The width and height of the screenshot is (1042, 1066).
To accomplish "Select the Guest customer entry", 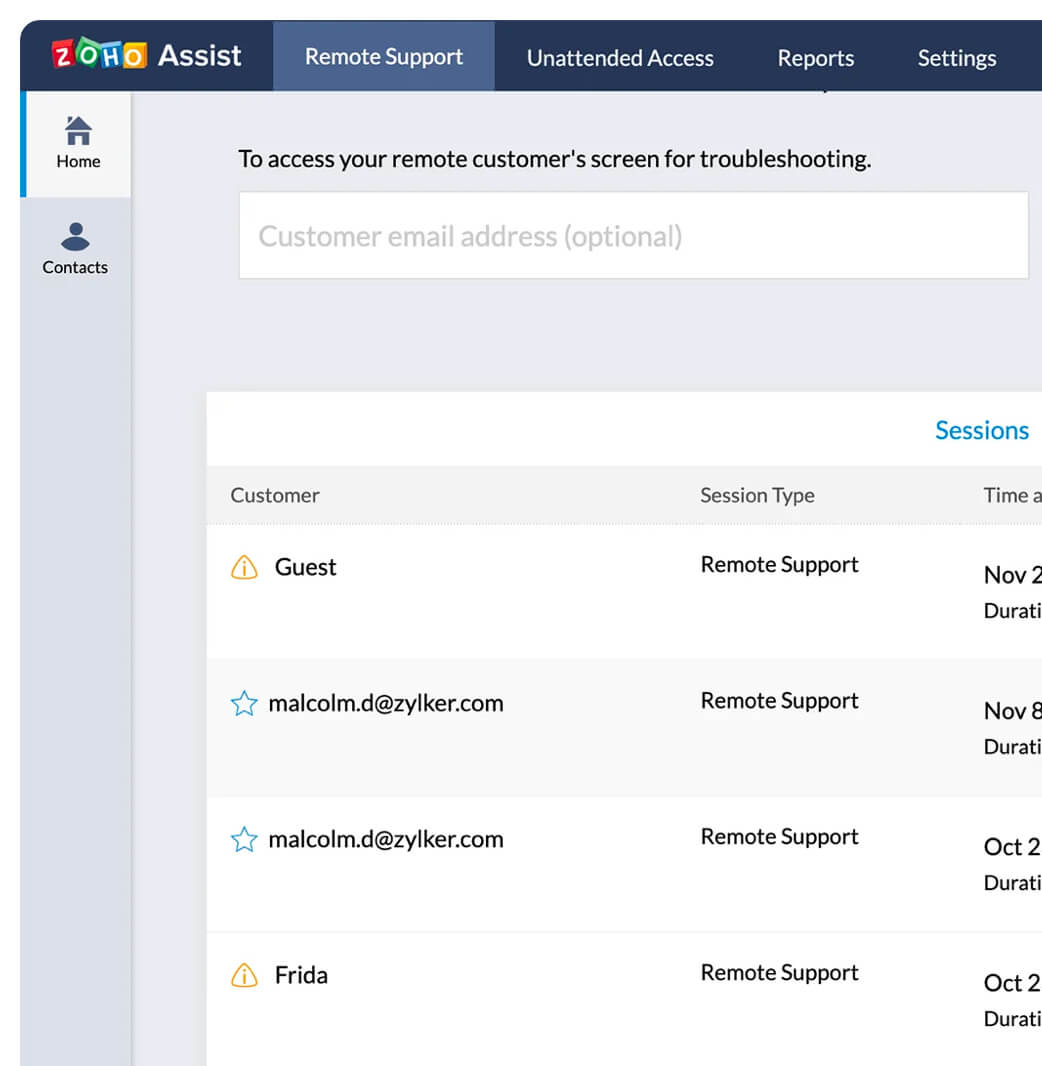I will pyautogui.click(x=305, y=567).
